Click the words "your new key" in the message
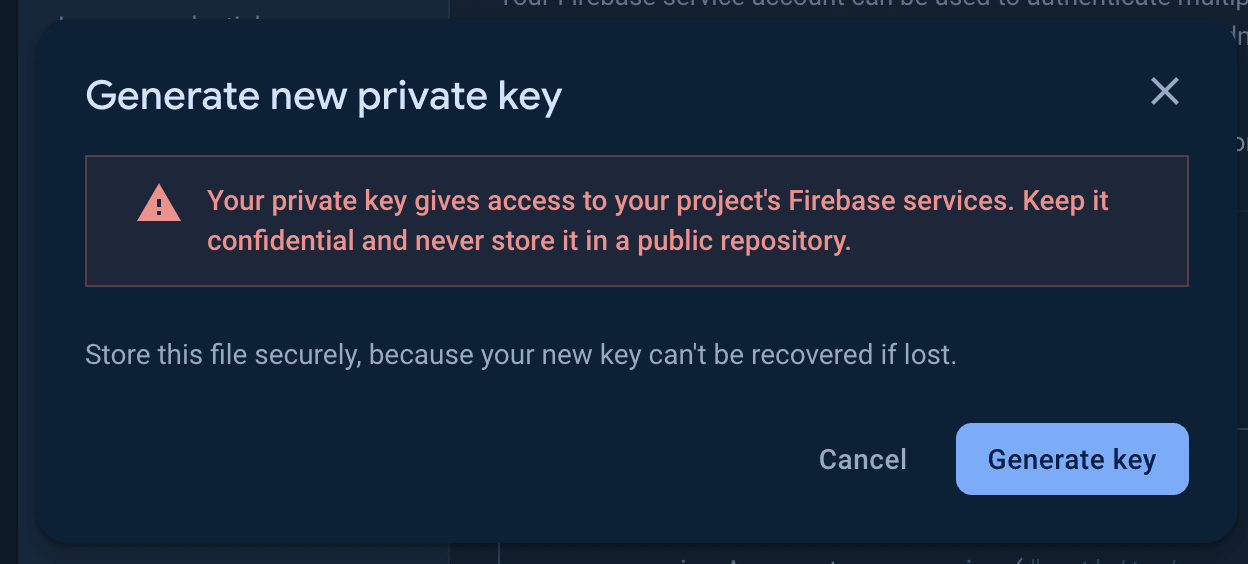The height and width of the screenshot is (564, 1248). point(561,355)
